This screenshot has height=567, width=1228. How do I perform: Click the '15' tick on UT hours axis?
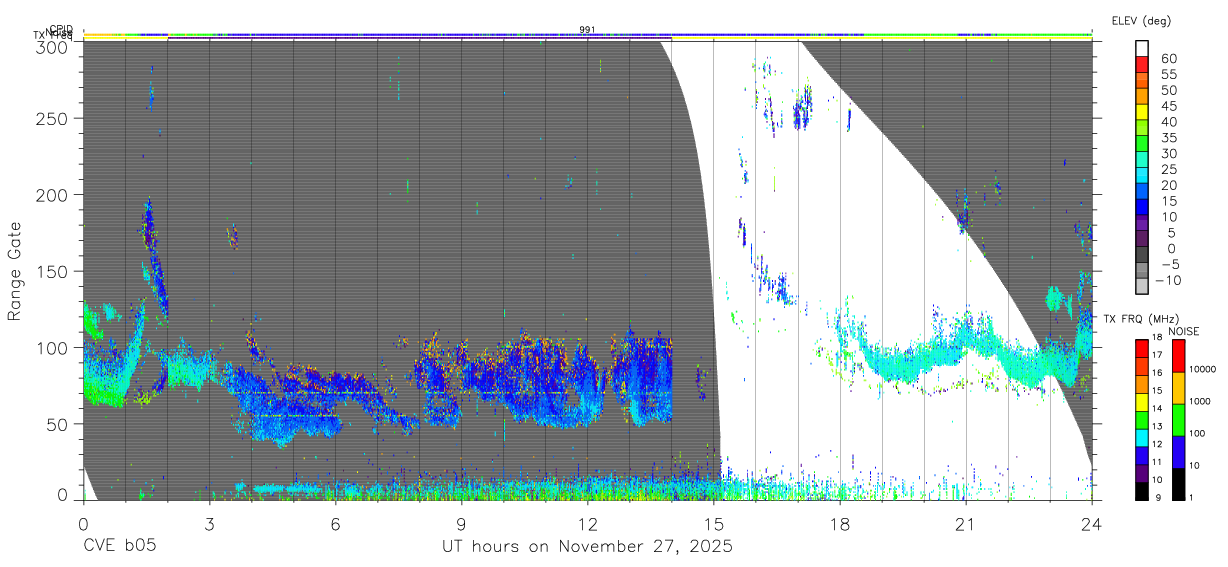click(x=713, y=523)
